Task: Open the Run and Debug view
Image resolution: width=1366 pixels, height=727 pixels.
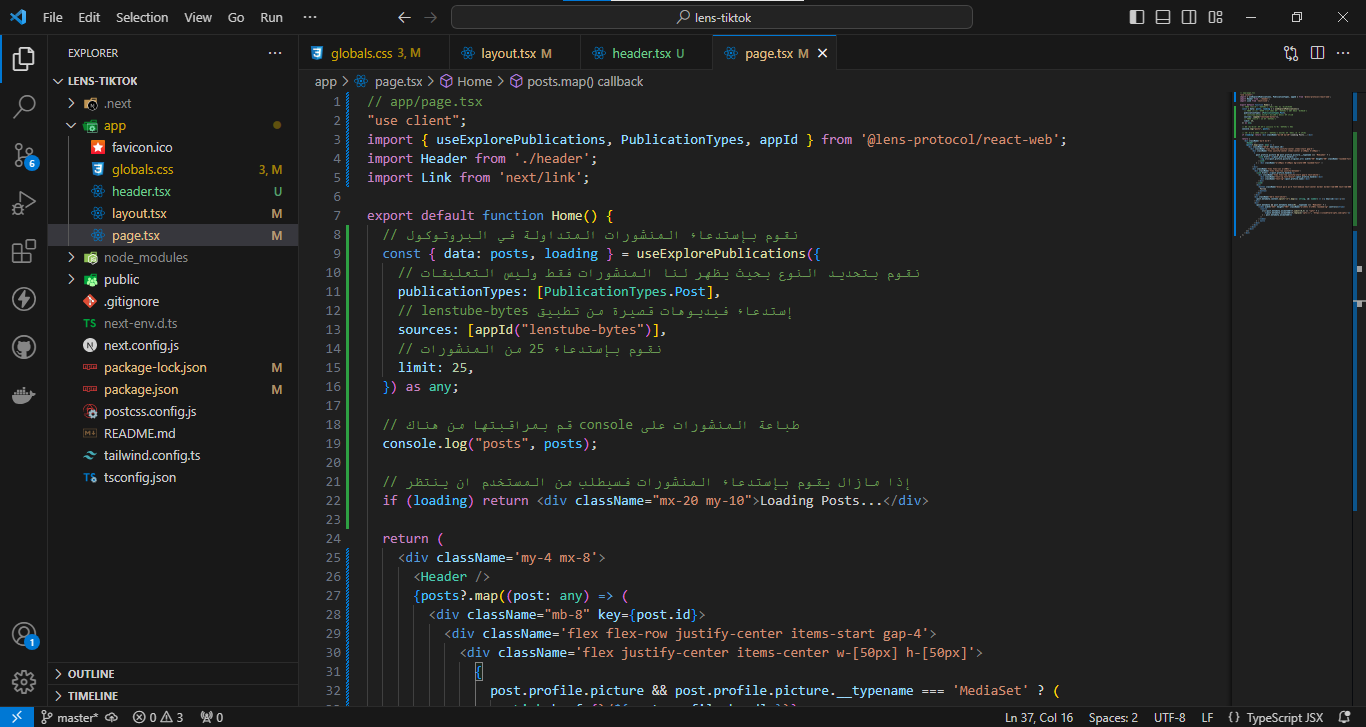Action: [x=24, y=203]
